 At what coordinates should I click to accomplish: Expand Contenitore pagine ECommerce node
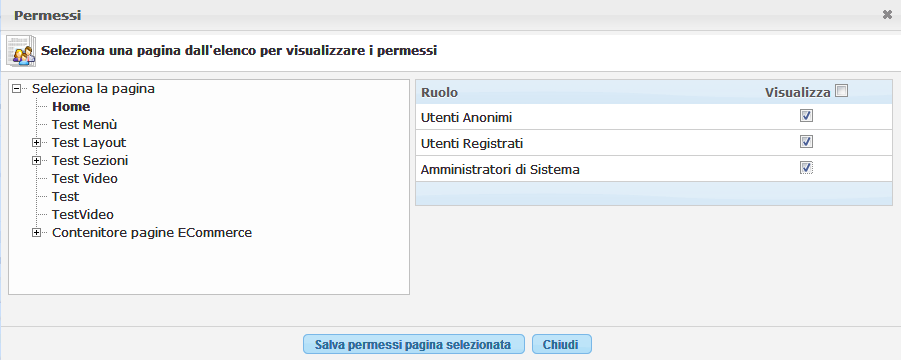36,233
